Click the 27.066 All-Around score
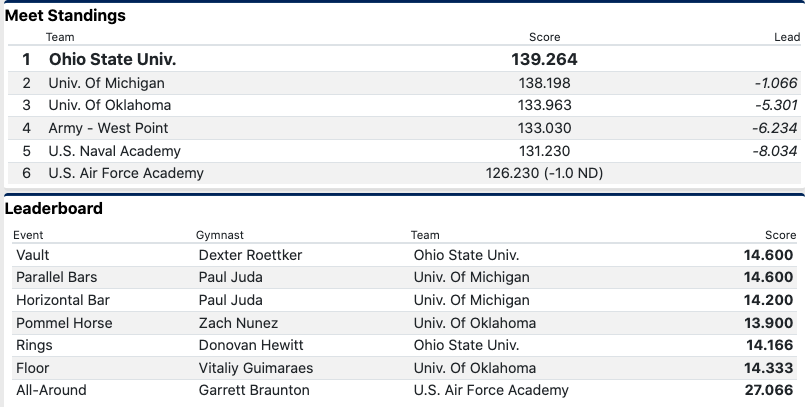The height and width of the screenshot is (407, 805). coord(771,390)
